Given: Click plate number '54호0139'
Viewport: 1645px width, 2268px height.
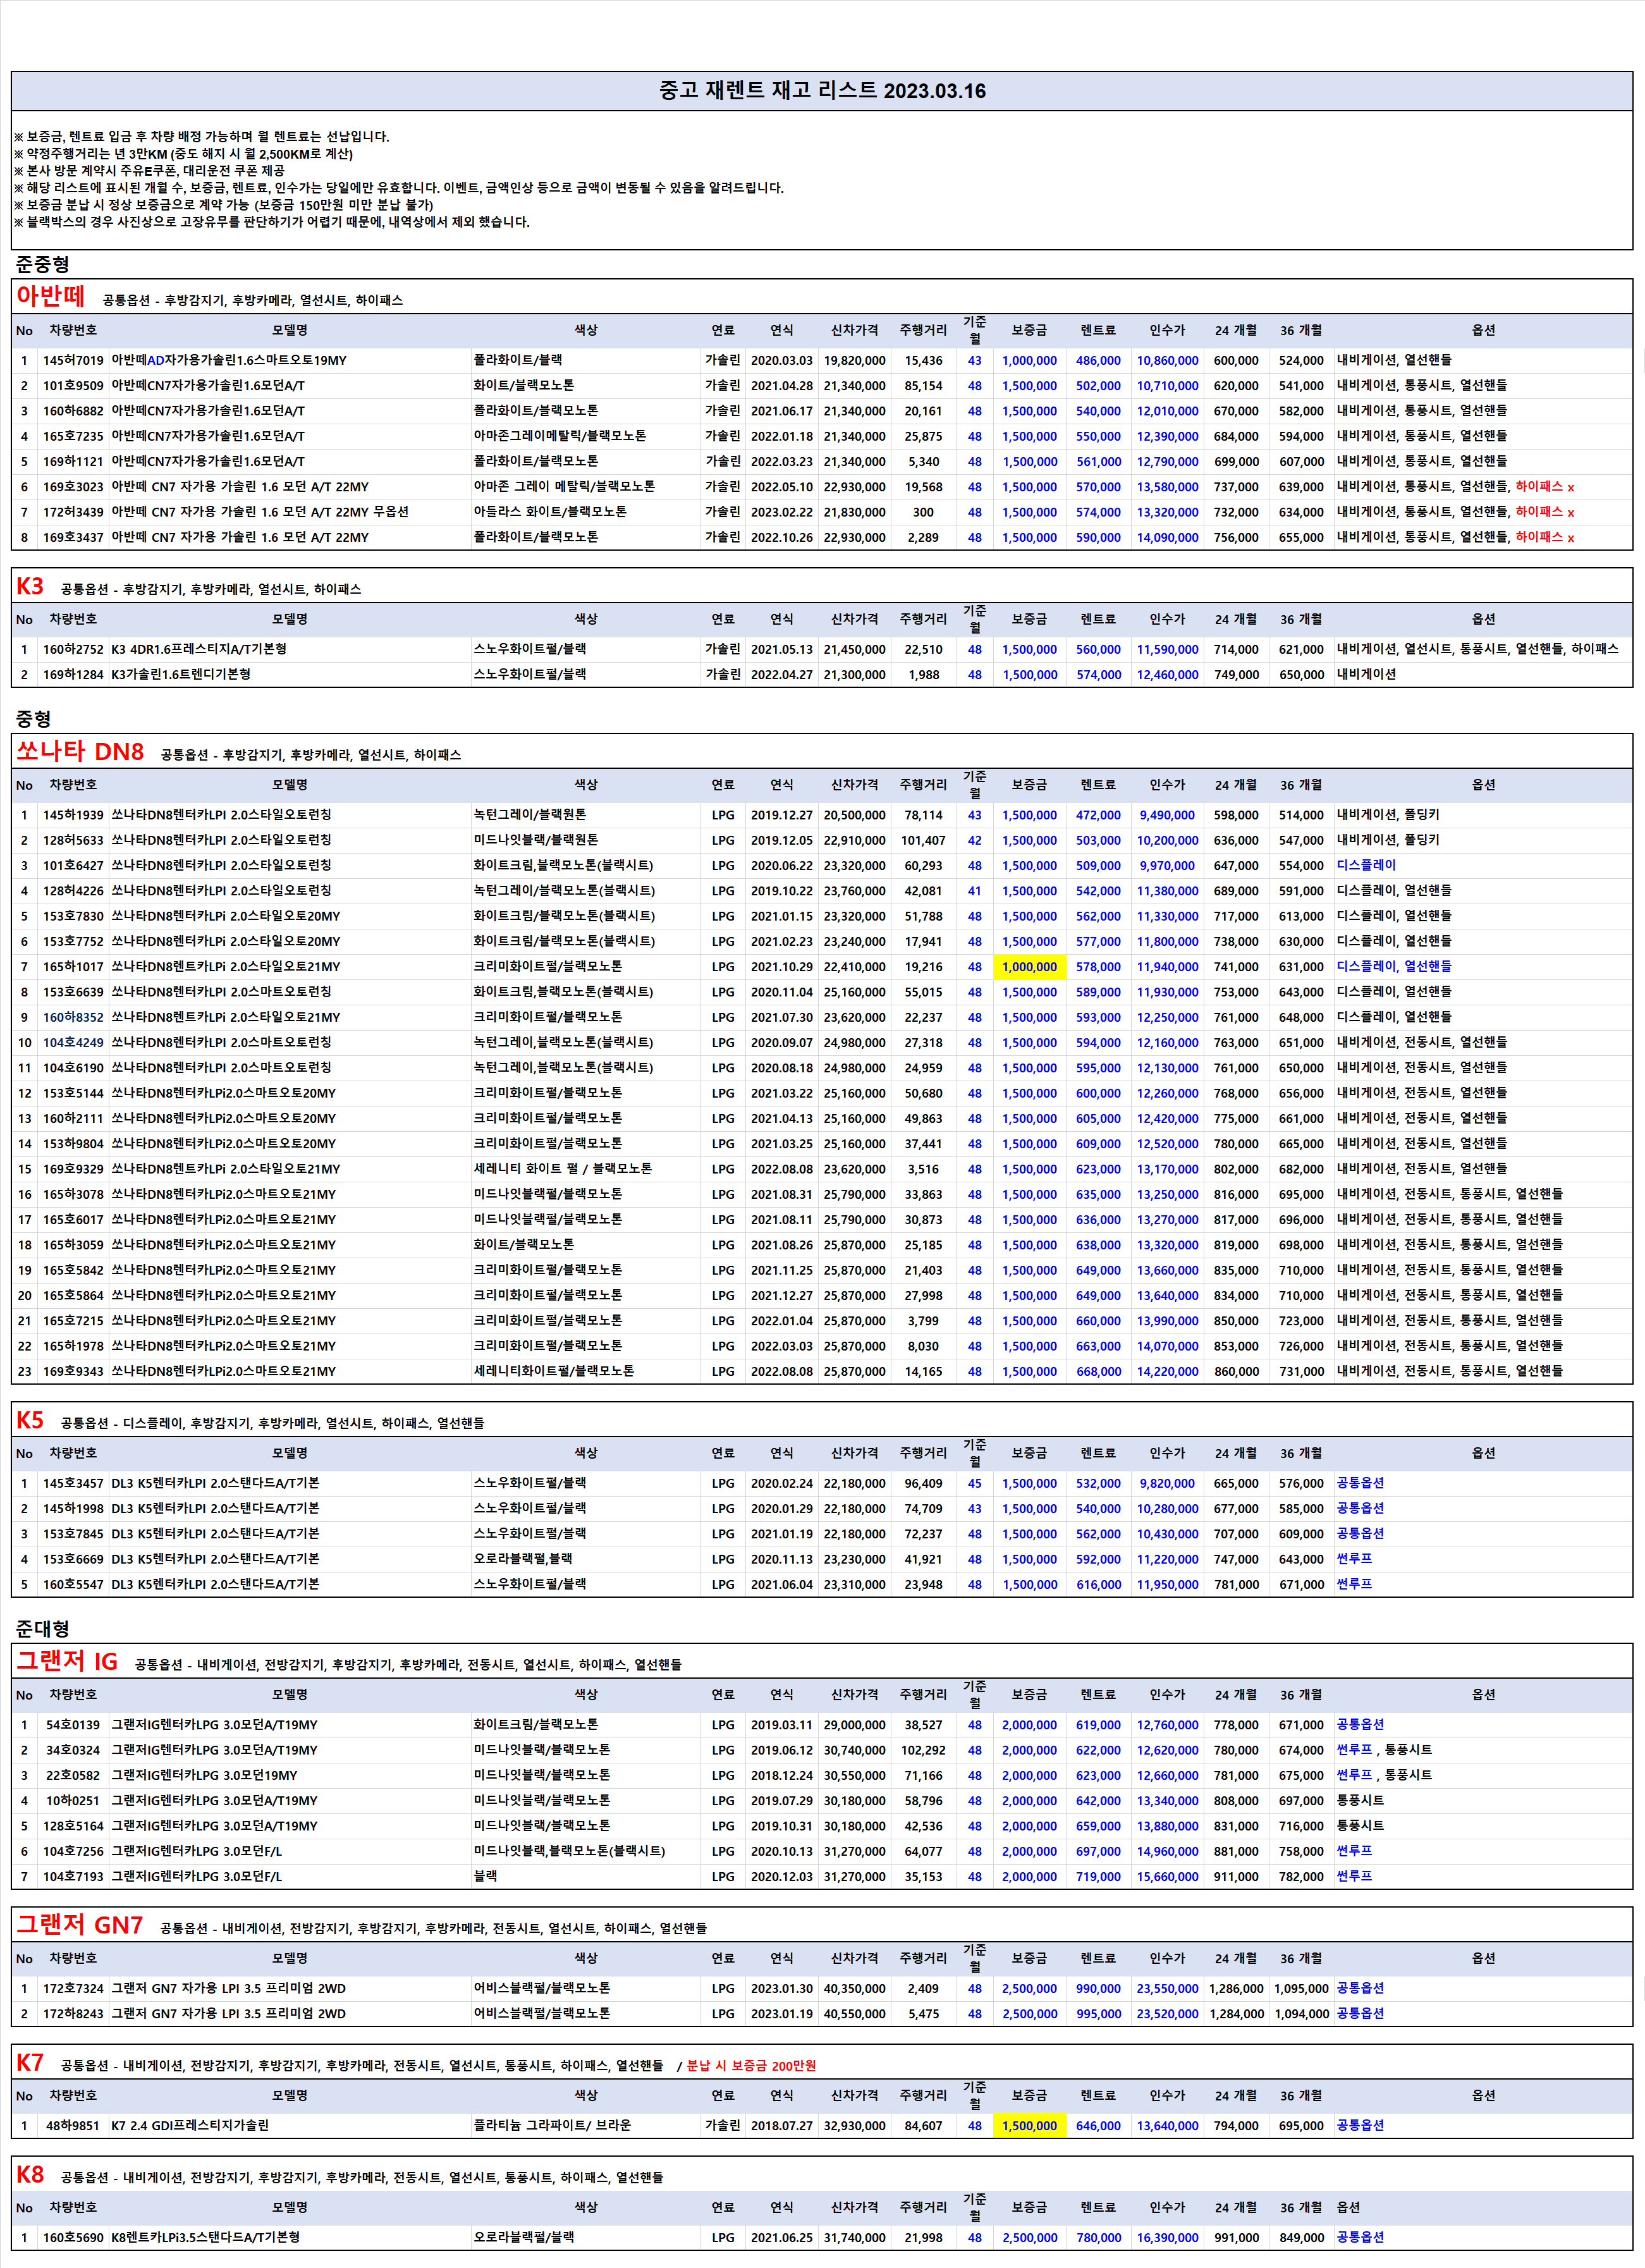Looking at the screenshot, I should 73,1725.
